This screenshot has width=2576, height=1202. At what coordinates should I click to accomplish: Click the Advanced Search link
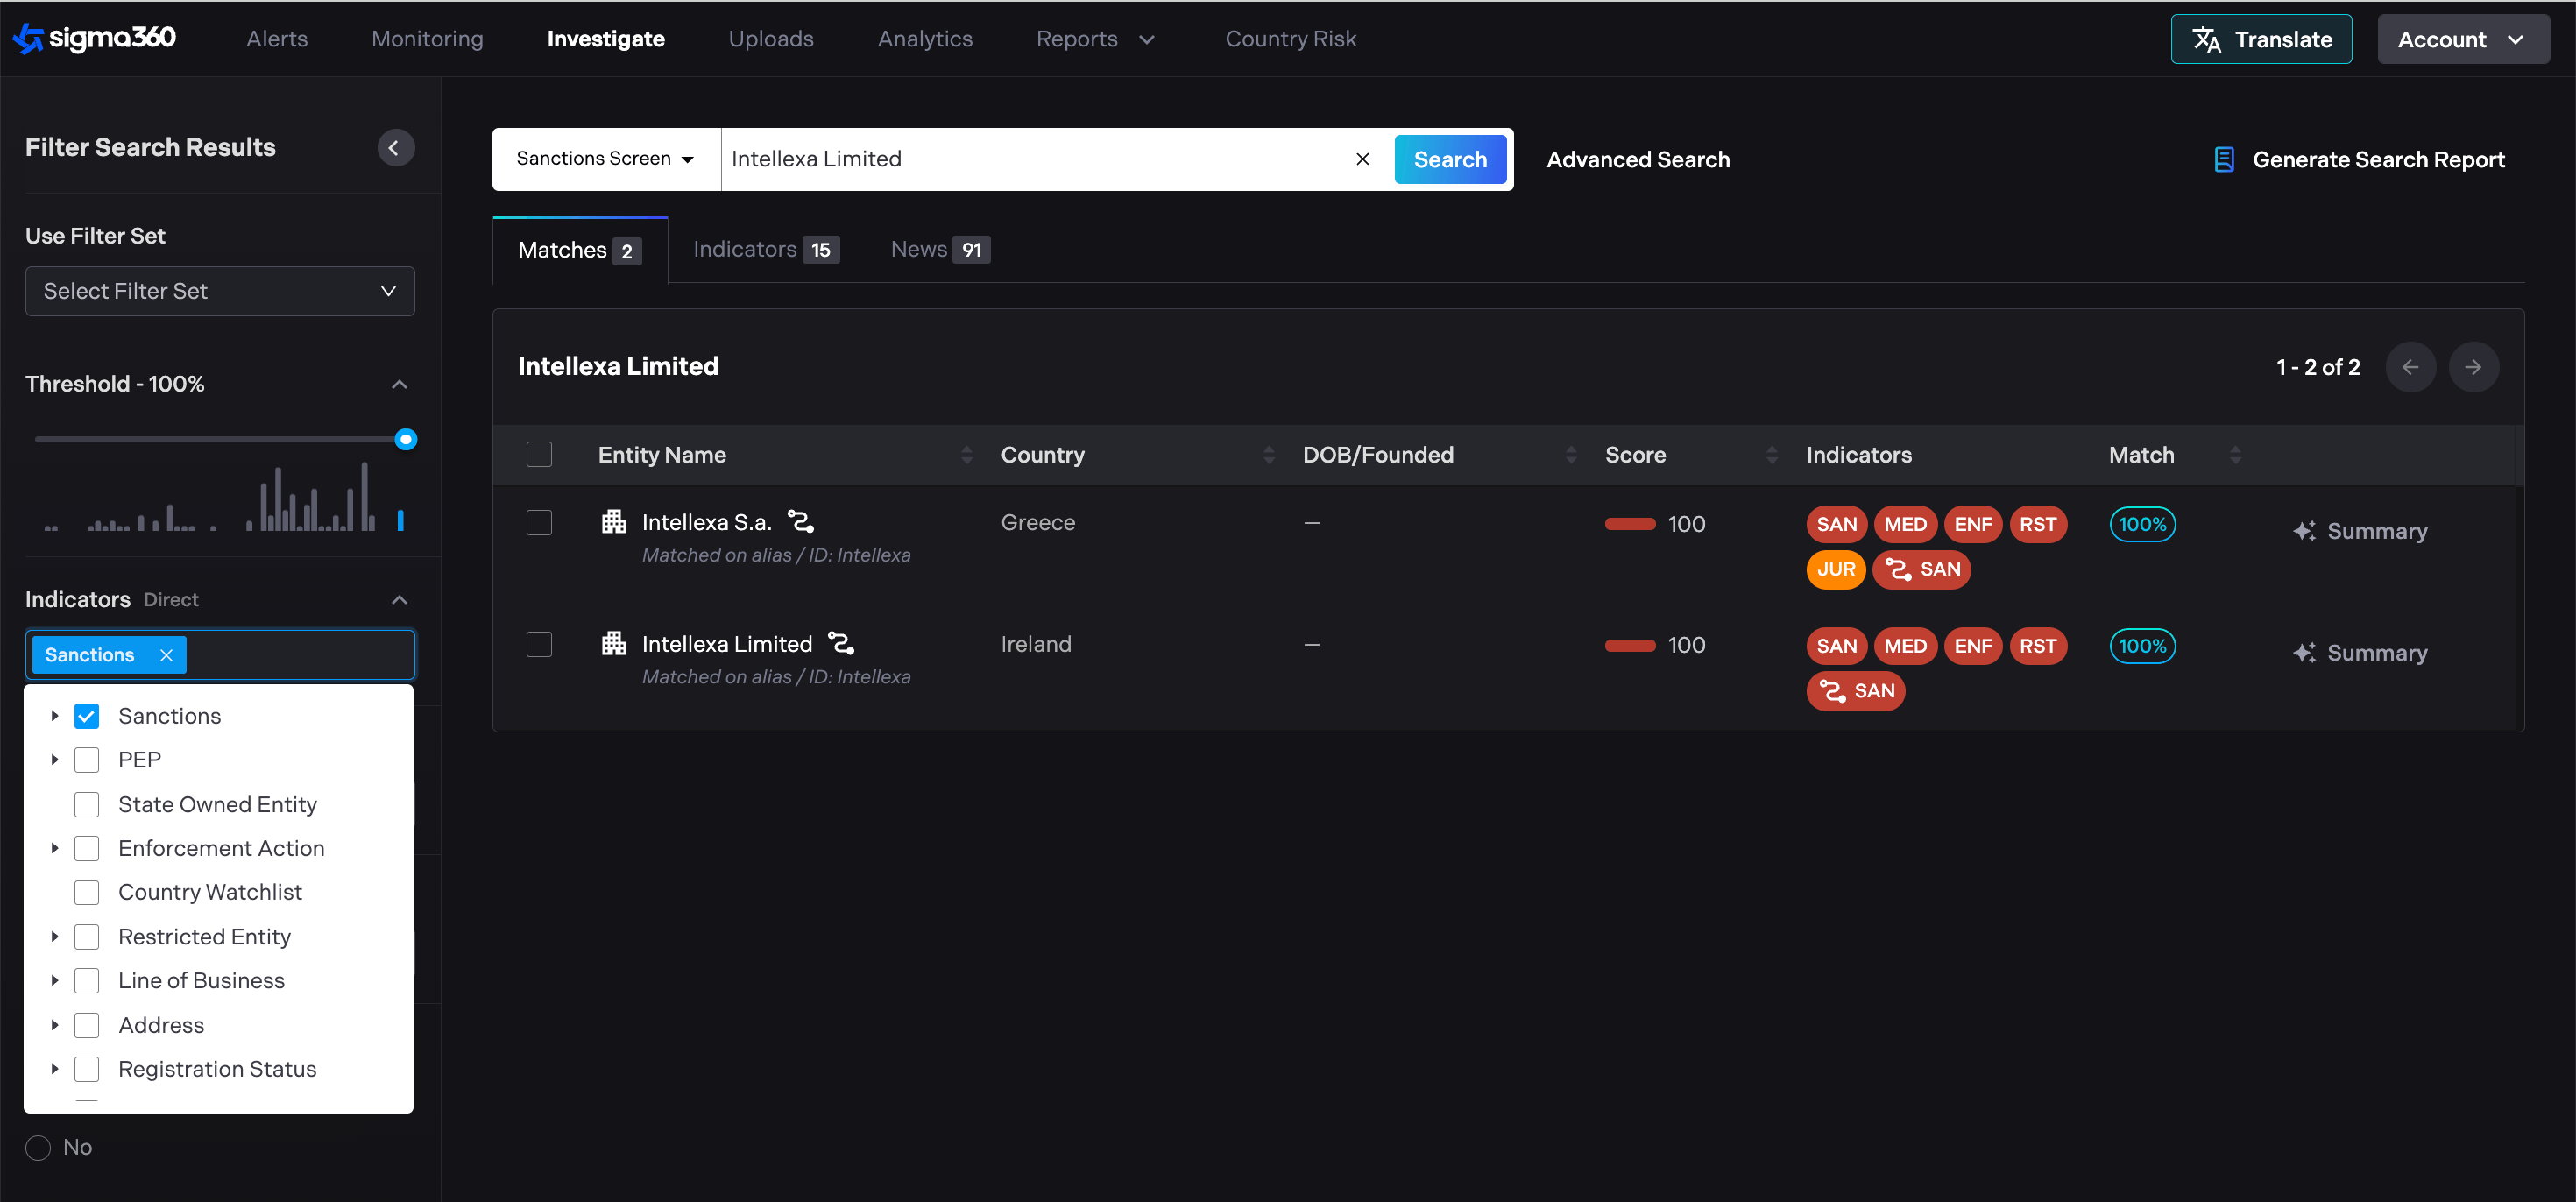[1637, 160]
